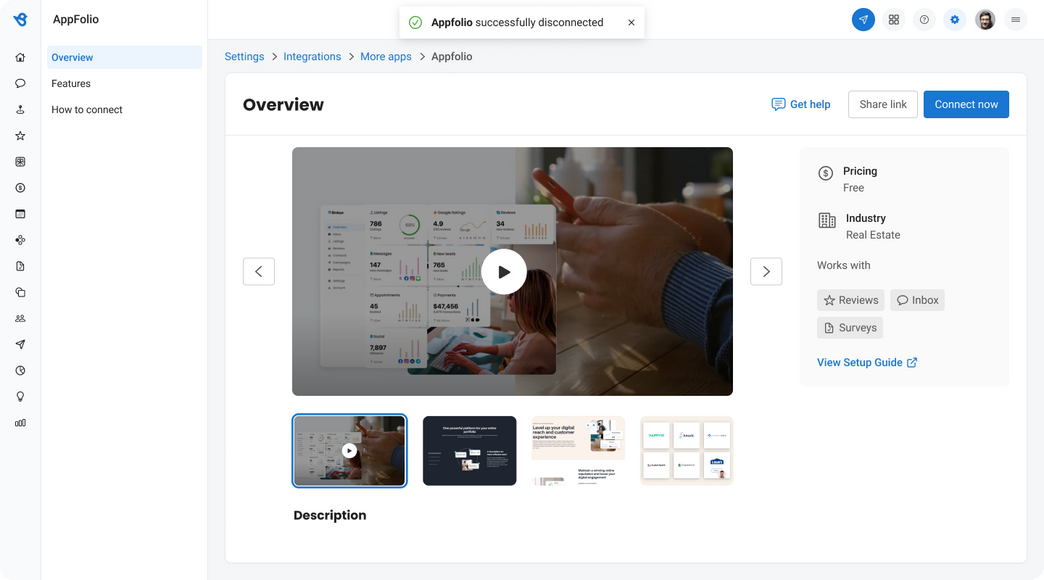Open the hamburger menu in header
The image size is (1044, 580).
(1015, 19)
